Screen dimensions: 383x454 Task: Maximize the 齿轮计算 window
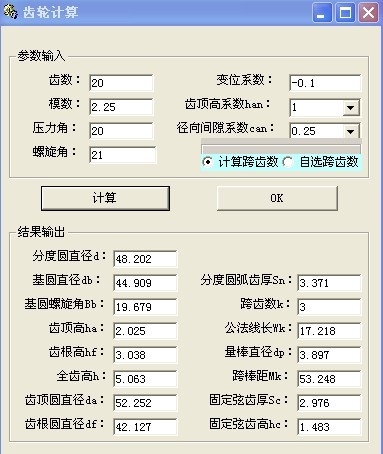coord(345,13)
